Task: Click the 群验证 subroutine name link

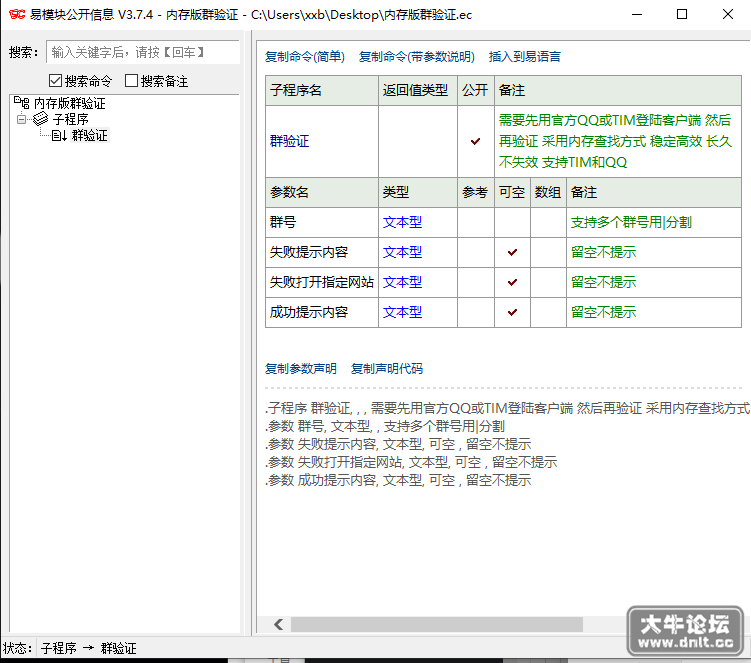Action: click(289, 141)
